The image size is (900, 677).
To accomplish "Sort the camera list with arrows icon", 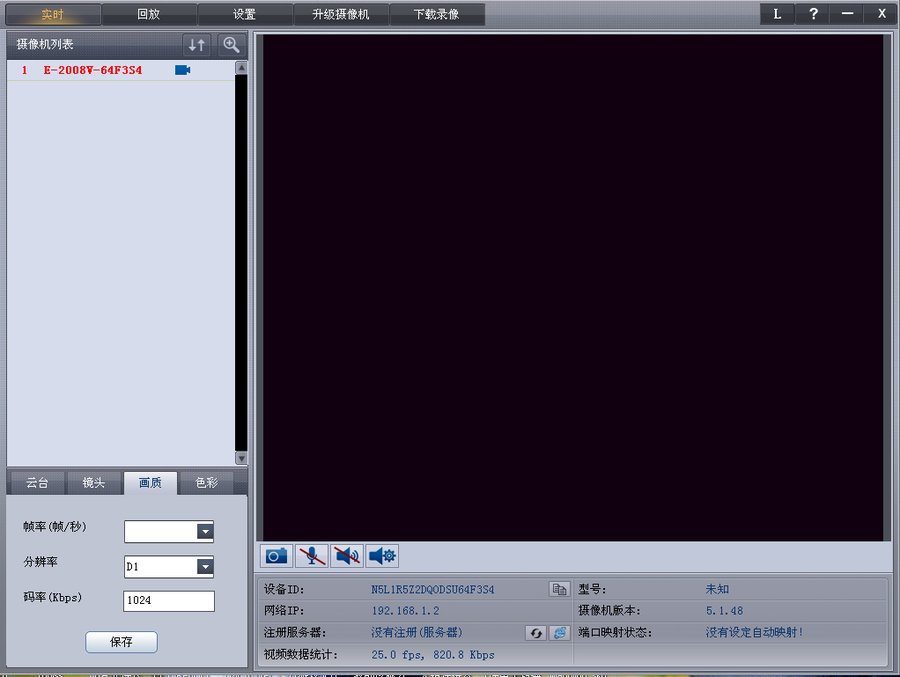I will click(x=196, y=45).
